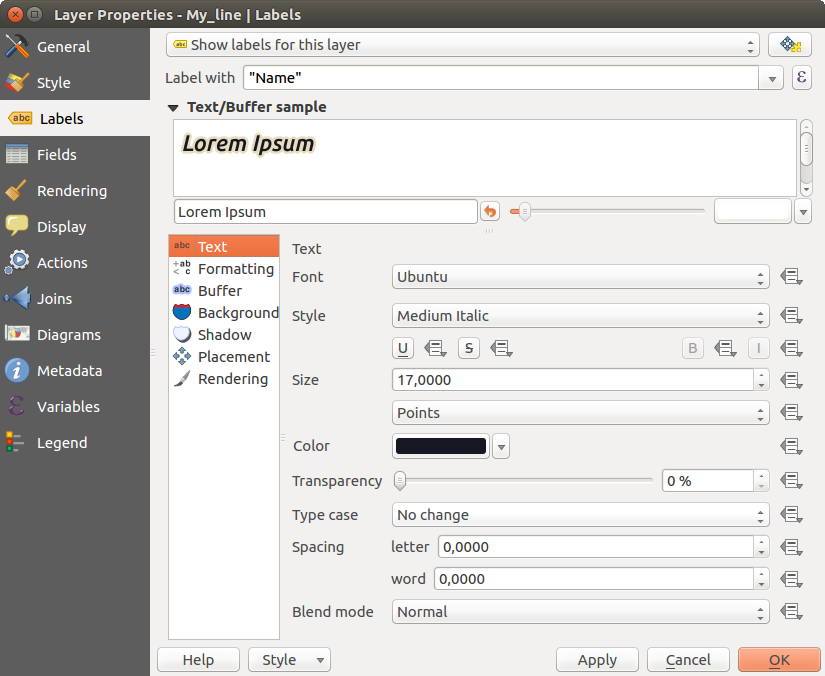
Task: Reset sample text with the orange arrow icon
Action: coord(490,212)
